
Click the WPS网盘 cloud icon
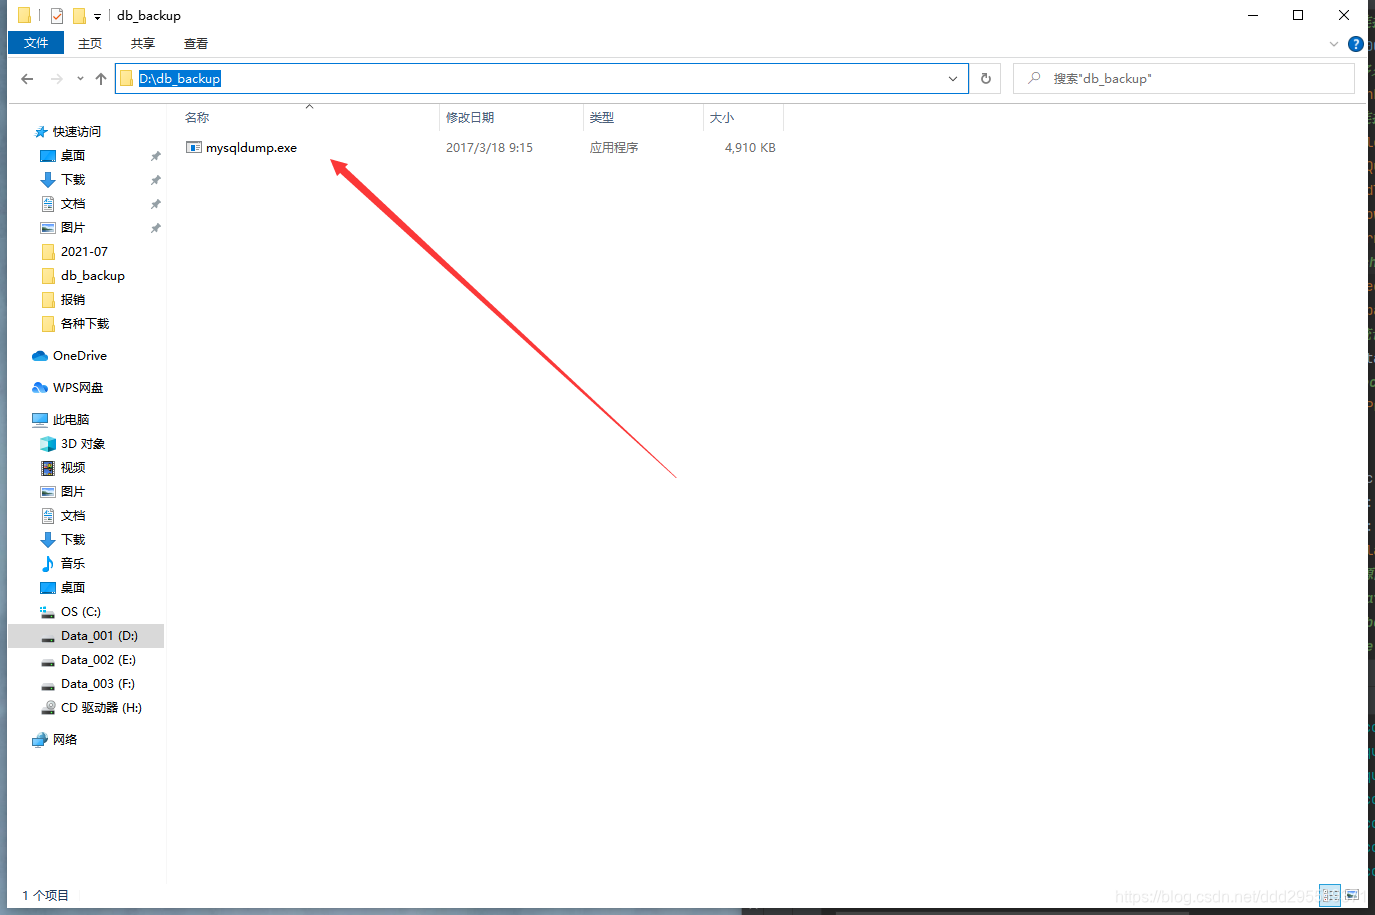[40, 388]
